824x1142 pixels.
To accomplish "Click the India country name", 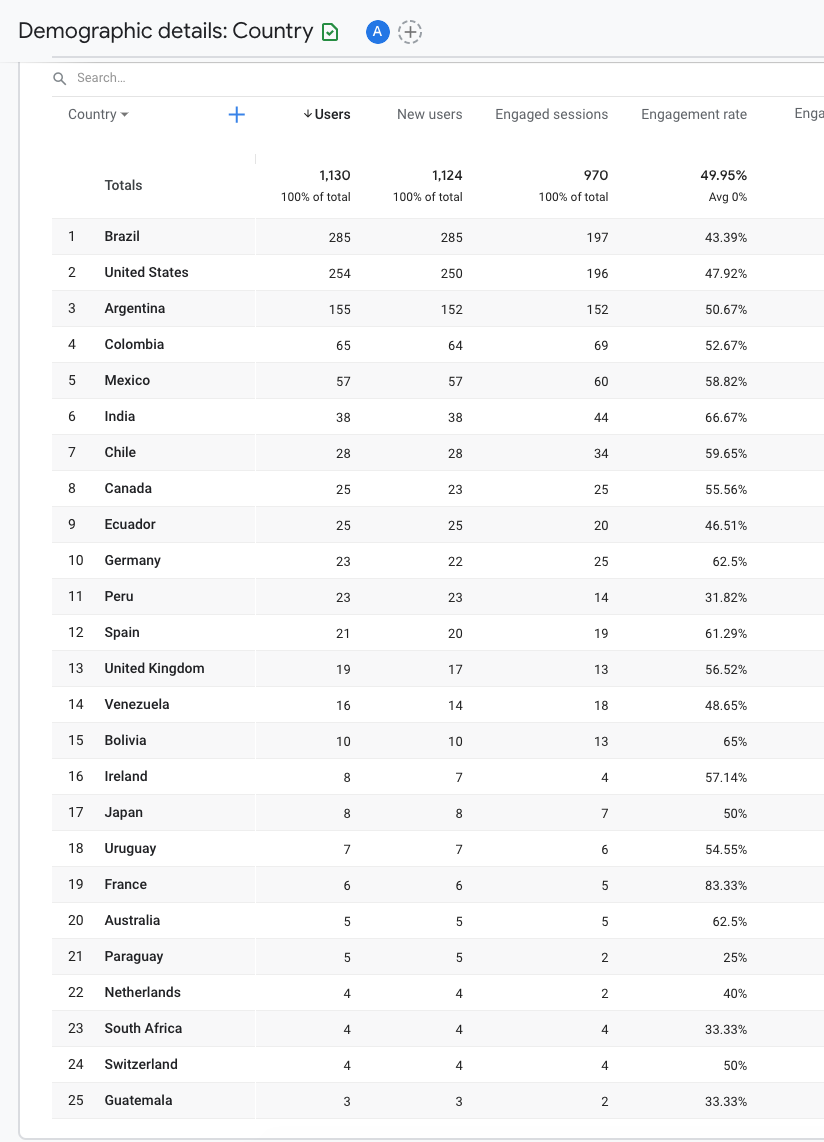I will tap(120, 417).
